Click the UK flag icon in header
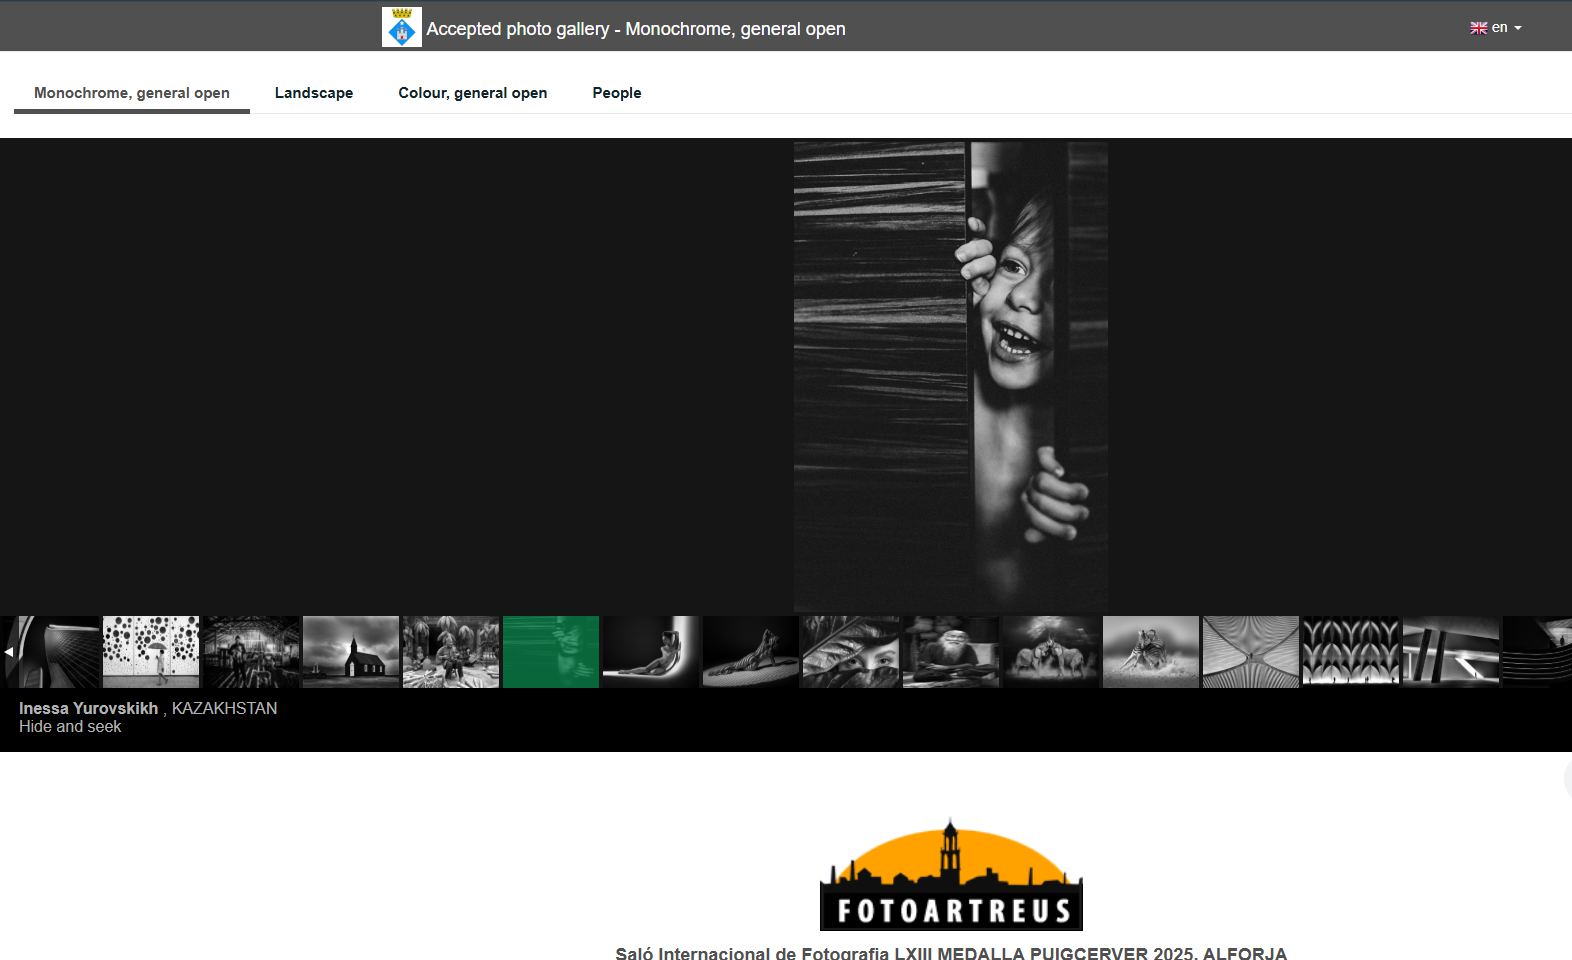1572x960 pixels. point(1478,28)
